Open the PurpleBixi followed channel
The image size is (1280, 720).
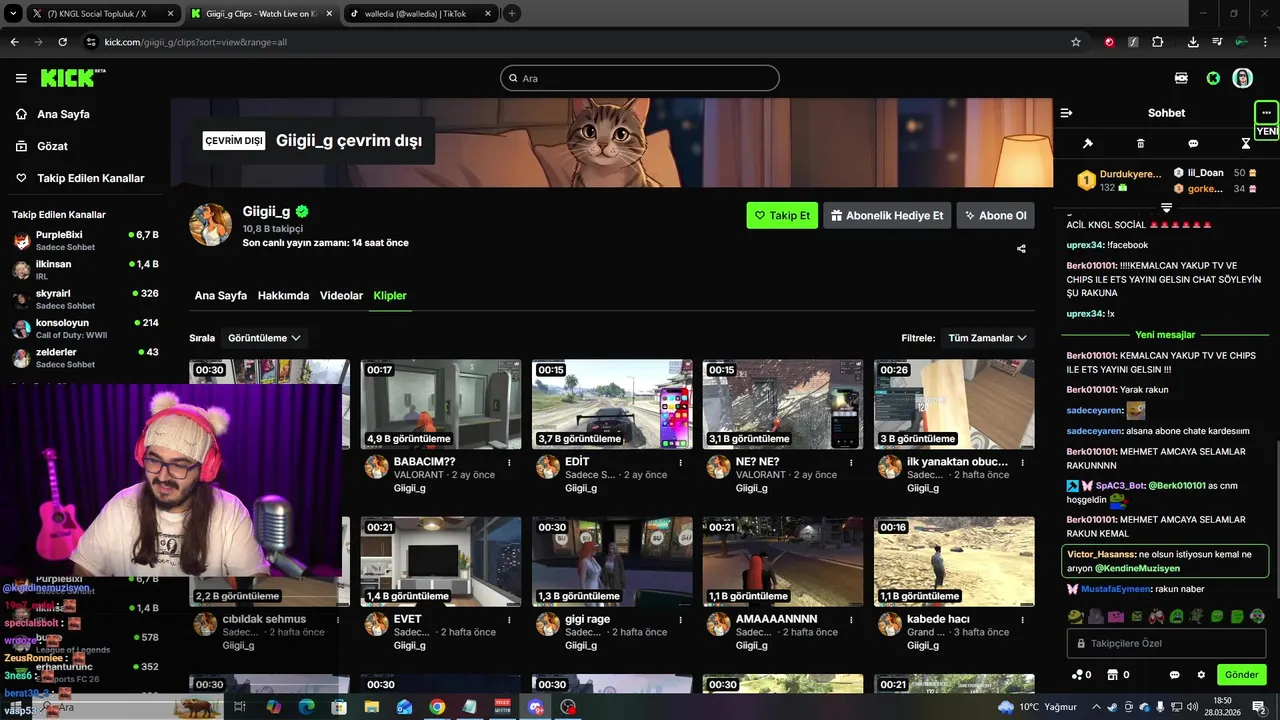point(85,240)
